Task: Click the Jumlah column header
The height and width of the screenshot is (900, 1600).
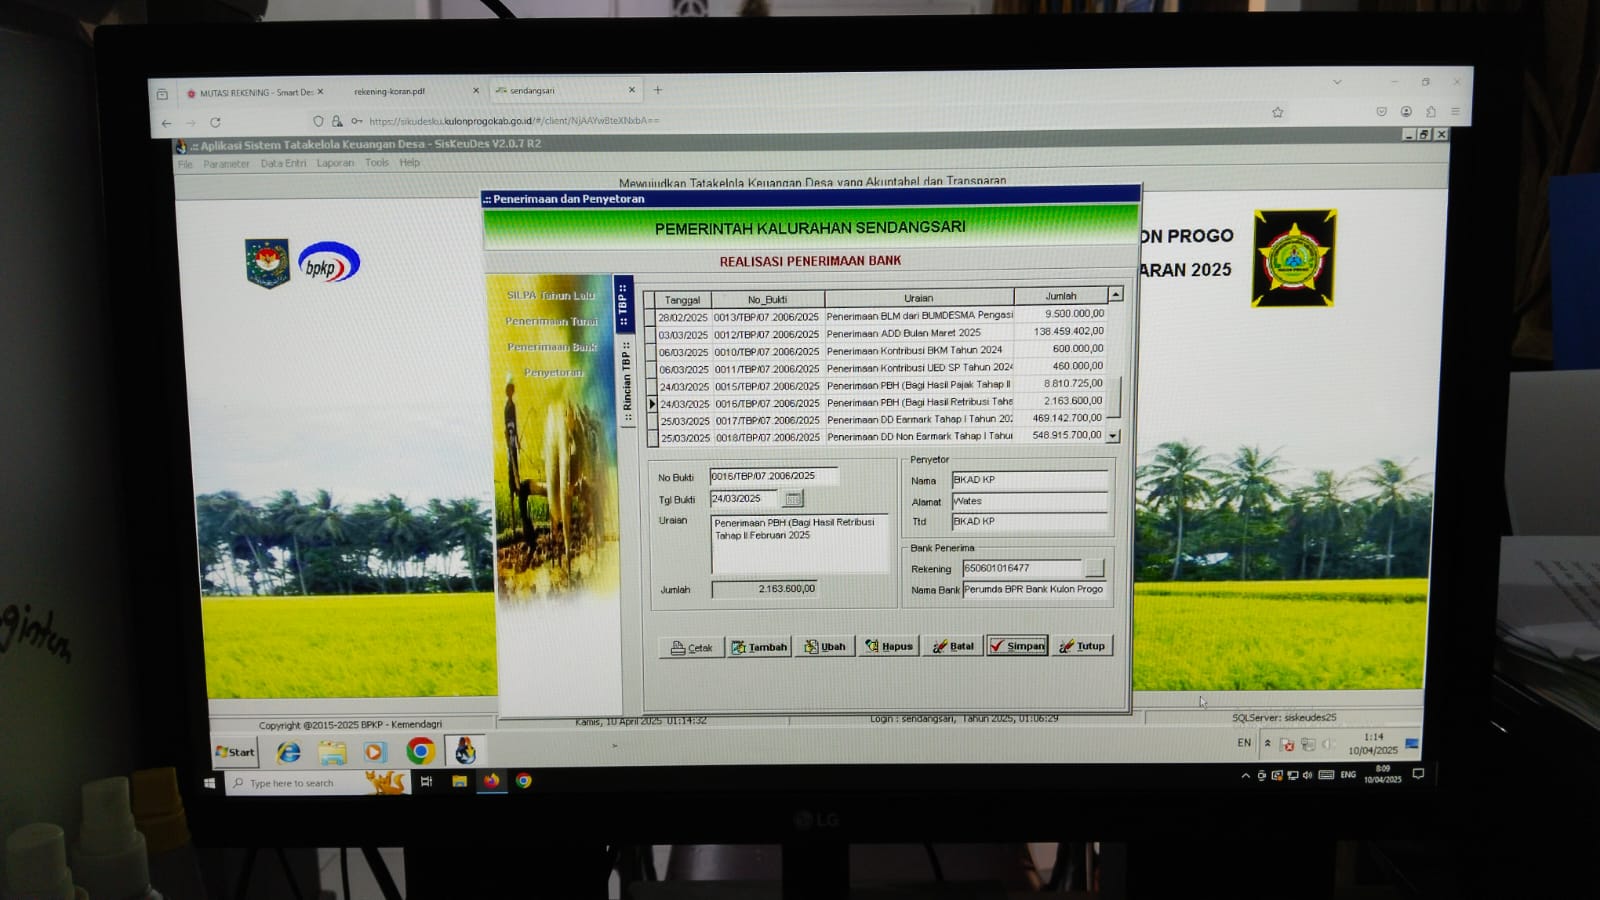Action: [1061, 296]
